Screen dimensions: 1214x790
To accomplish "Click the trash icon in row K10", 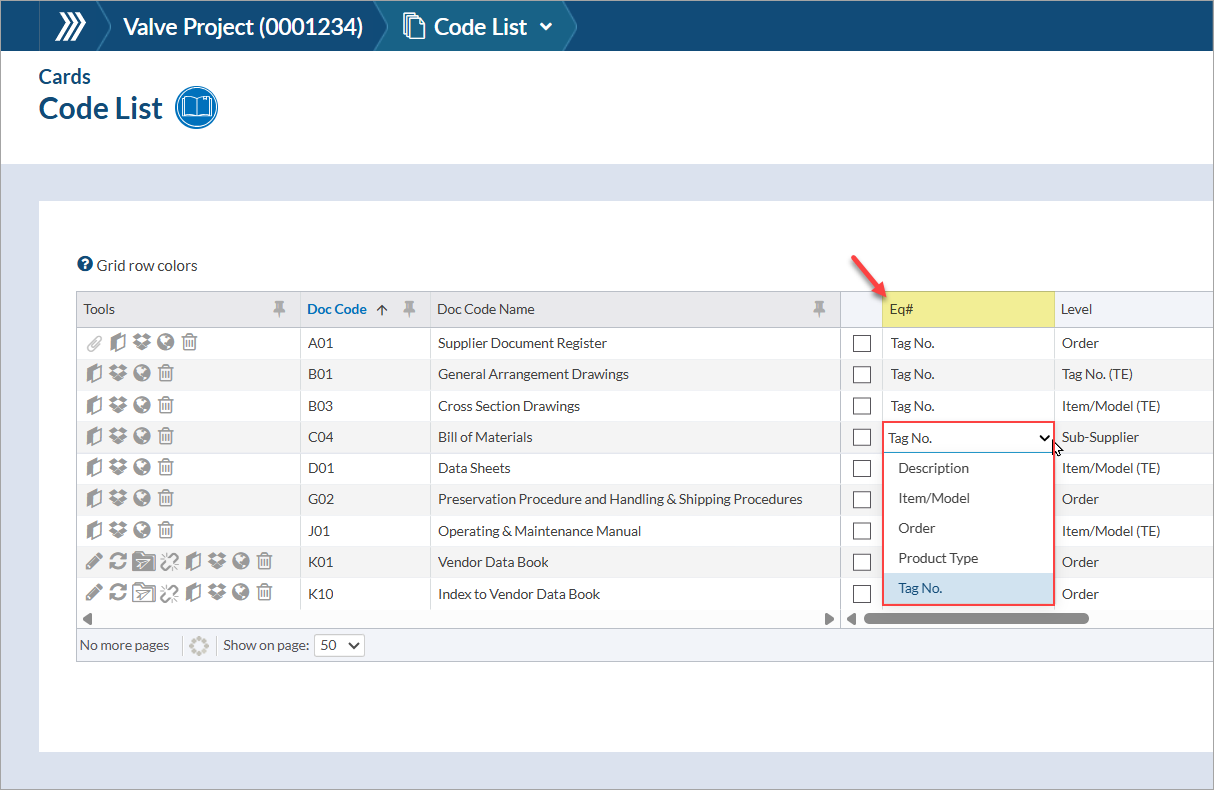I will (264, 593).
